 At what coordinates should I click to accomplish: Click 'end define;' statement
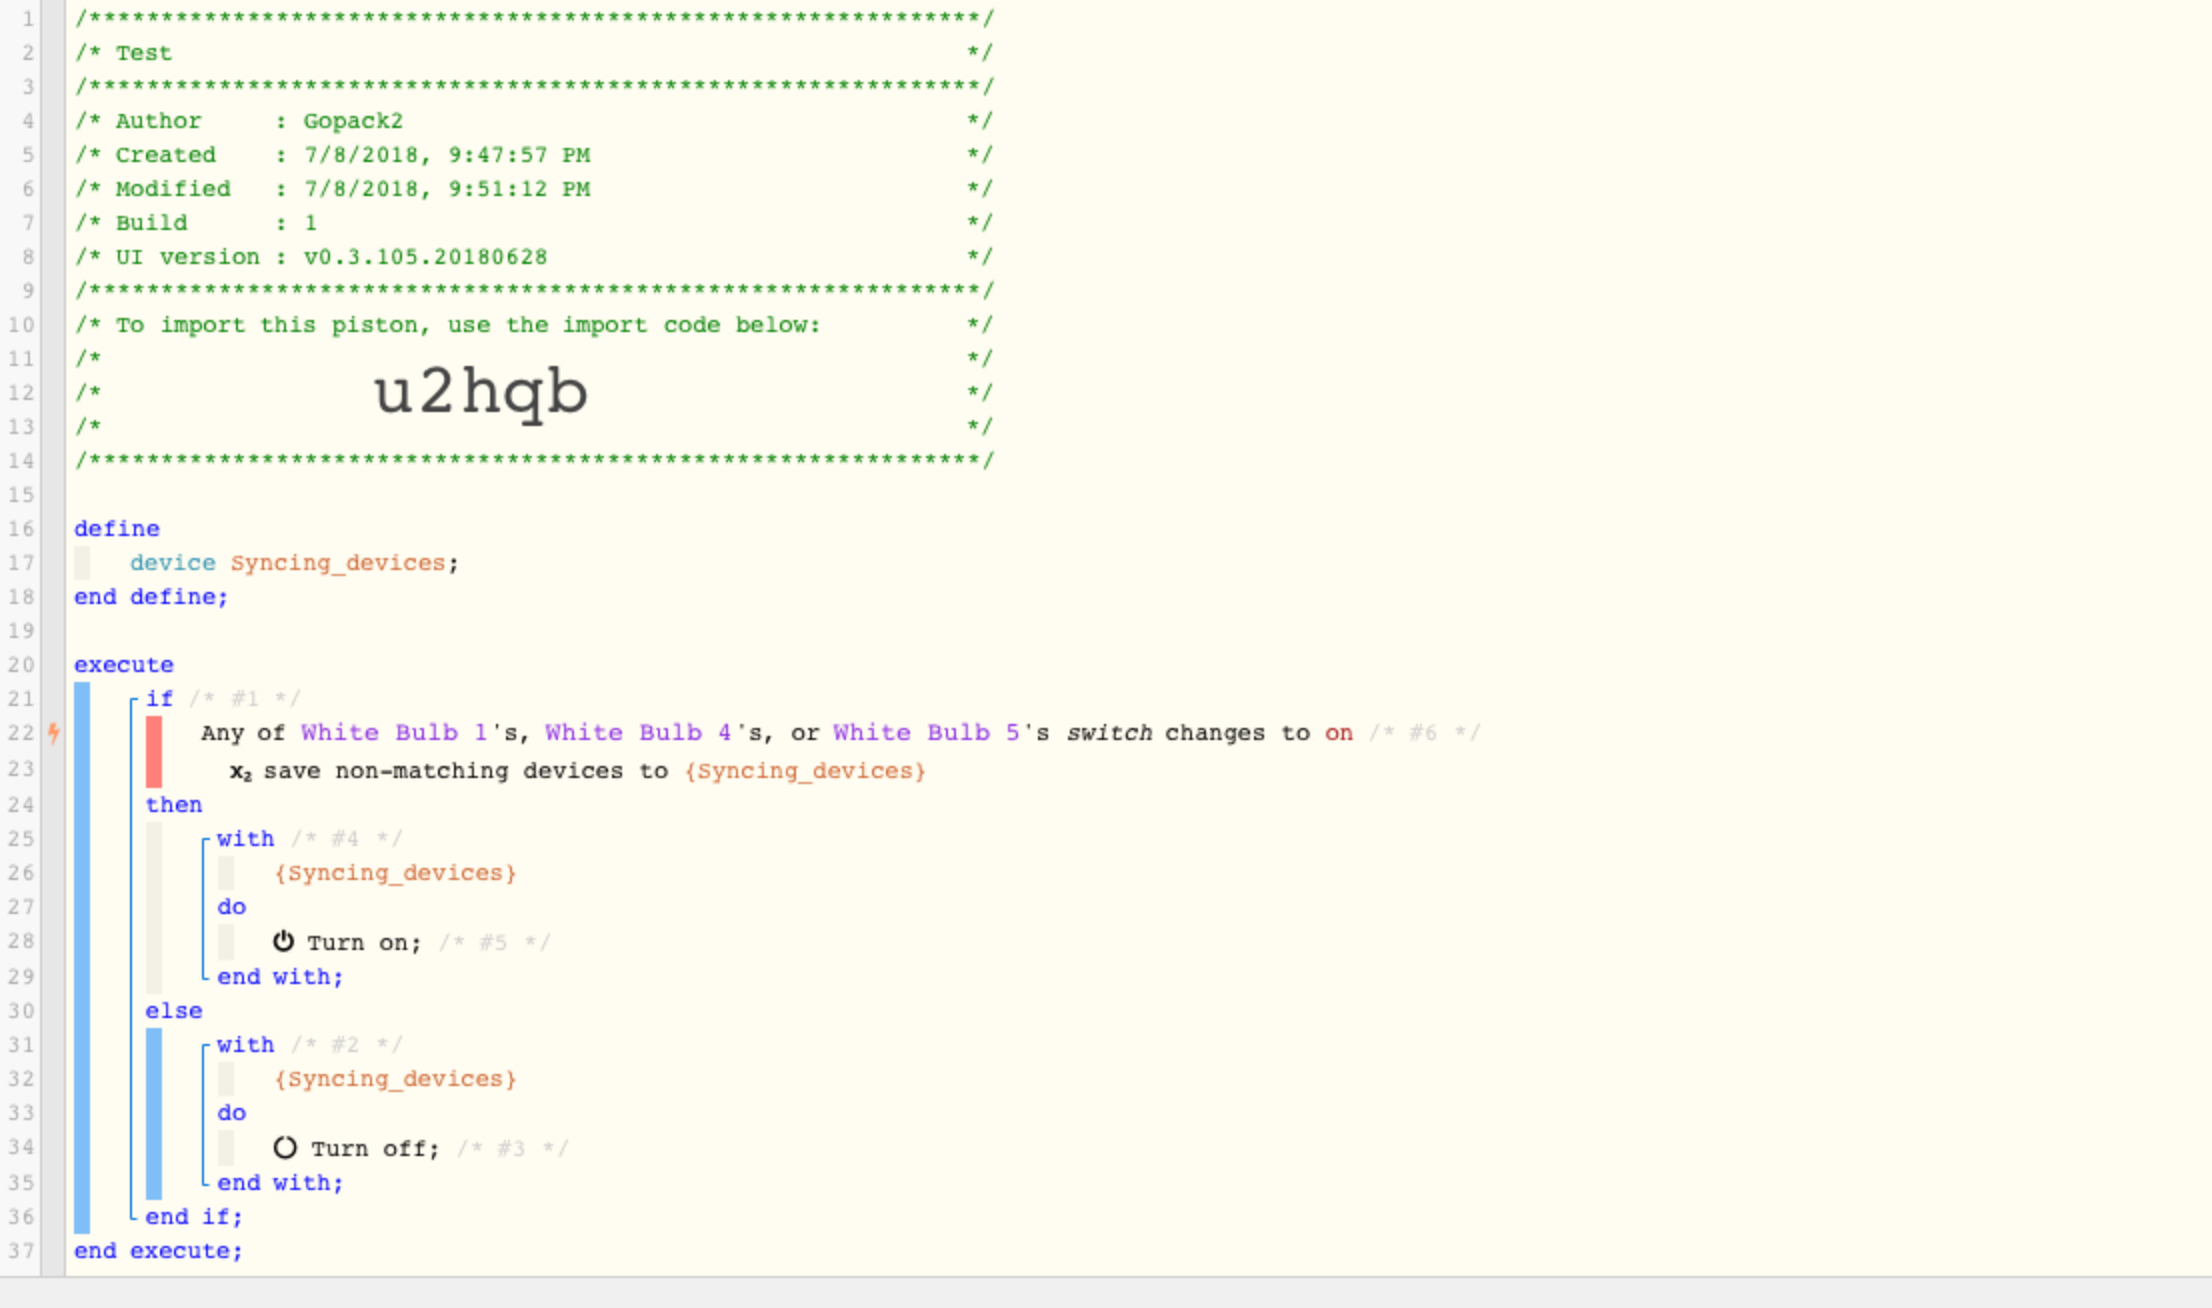pyautogui.click(x=151, y=597)
